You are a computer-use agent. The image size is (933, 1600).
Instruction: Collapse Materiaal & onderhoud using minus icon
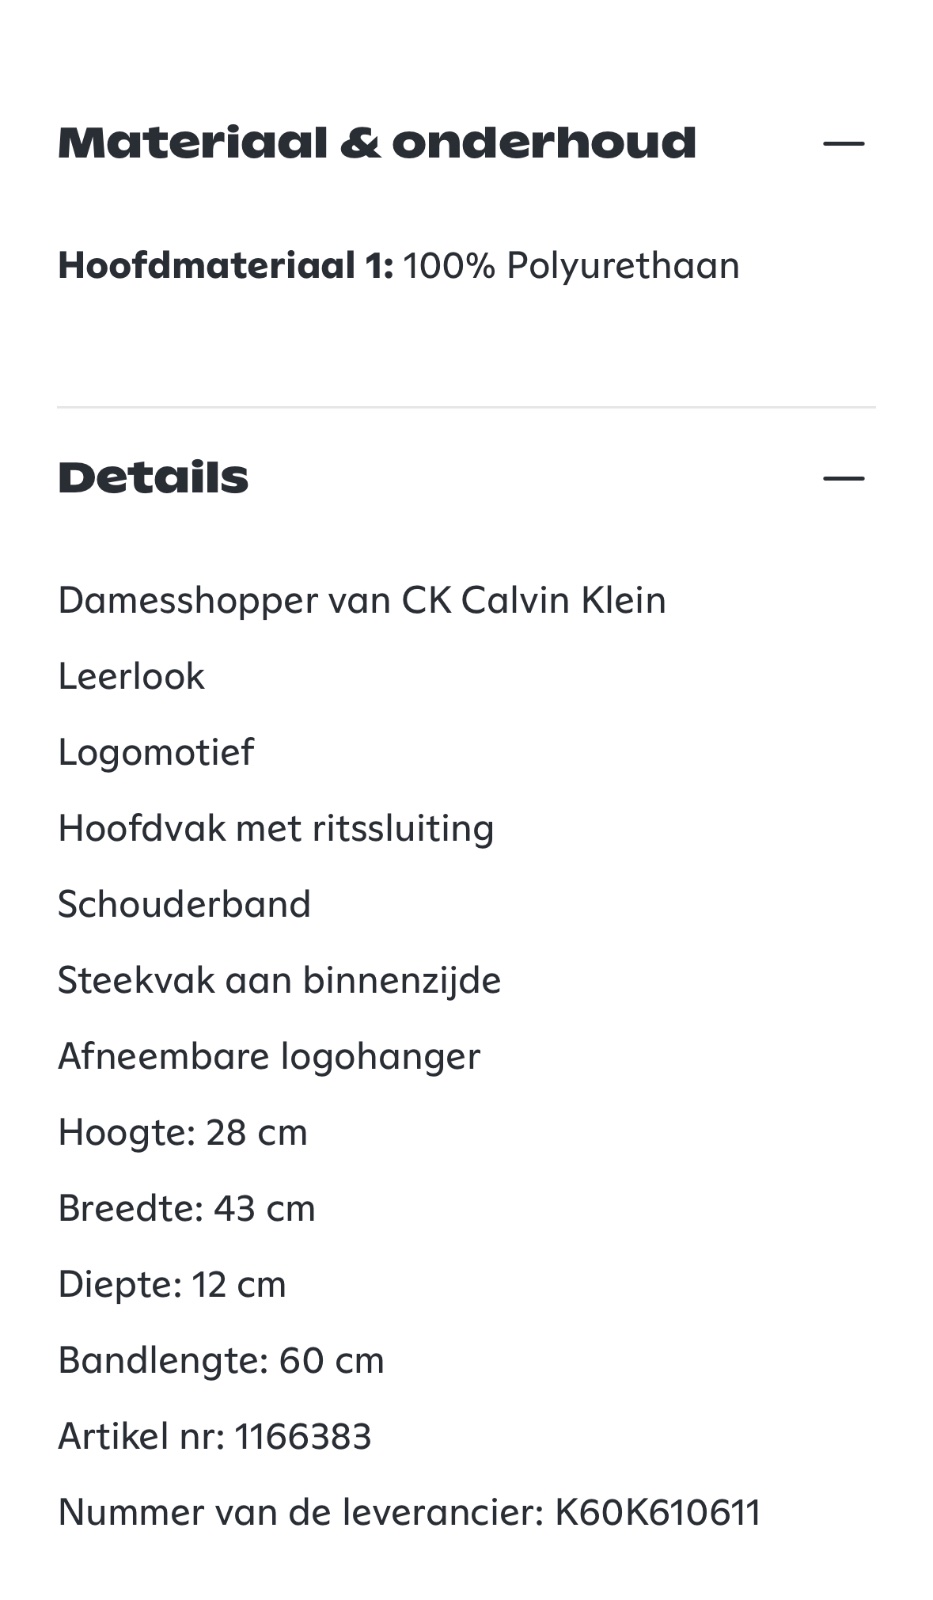[x=843, y=144]
